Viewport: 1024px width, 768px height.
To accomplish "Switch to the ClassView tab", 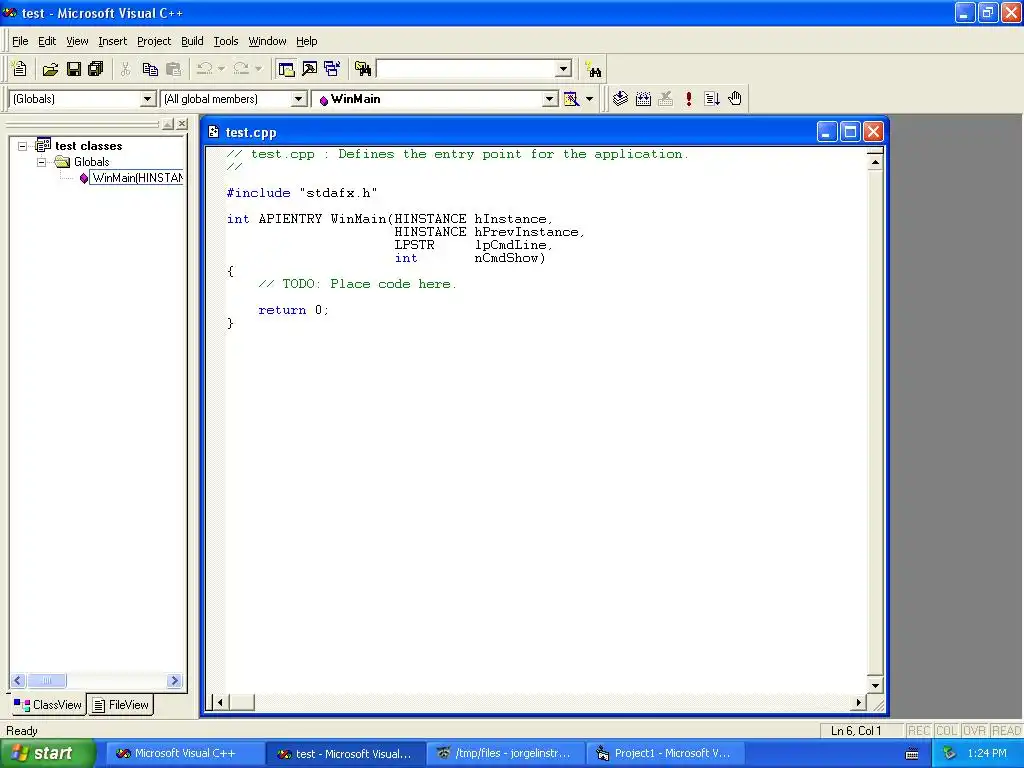I will pos(48,705).
